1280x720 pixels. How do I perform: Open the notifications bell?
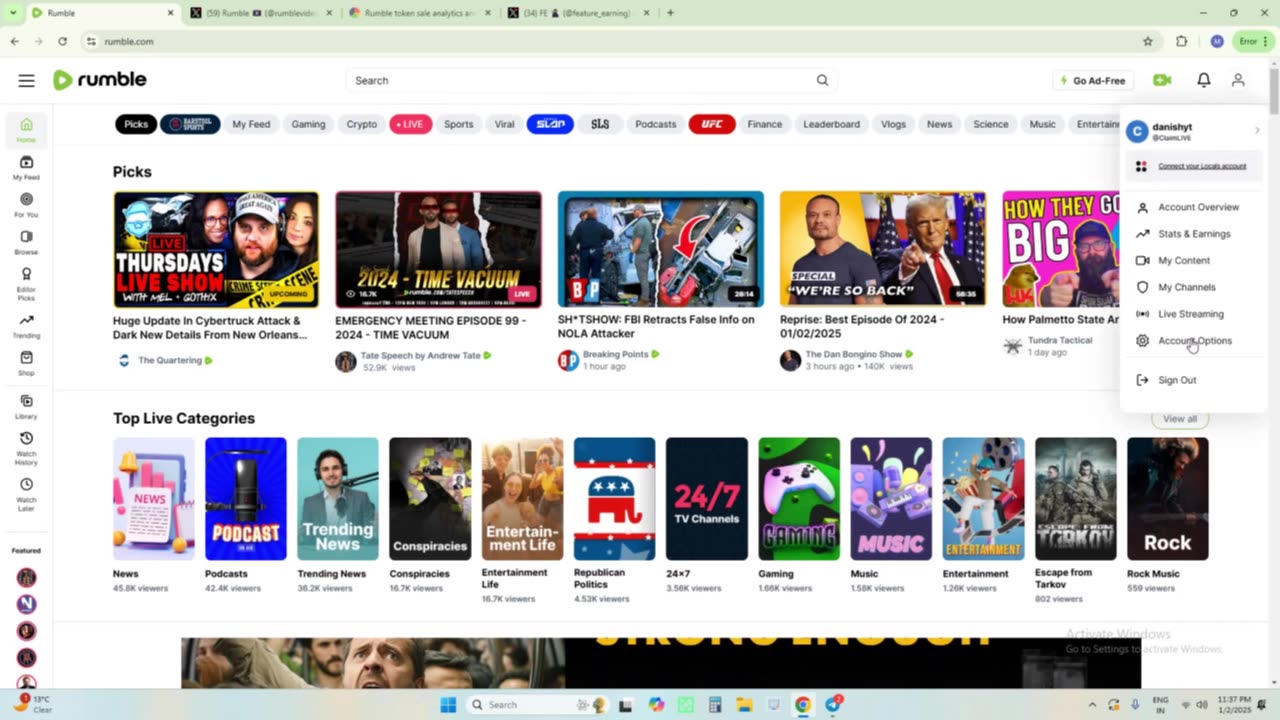[x=1204, y=80]
